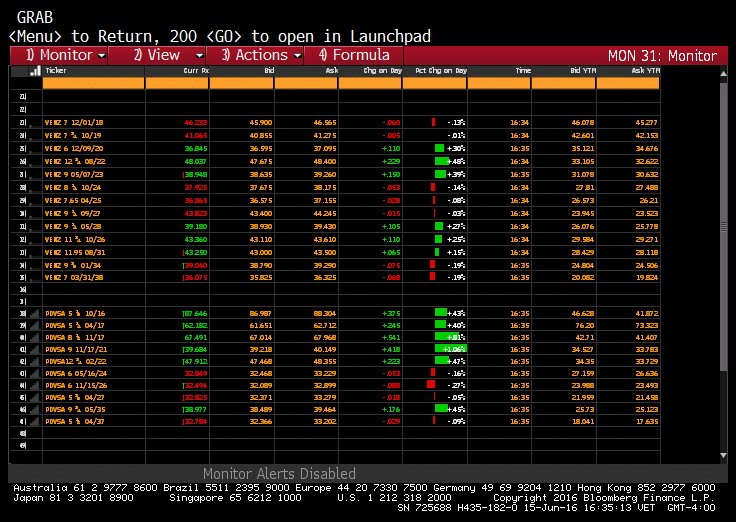Click bid value 86.987 cell

click(x=261, y=314)
